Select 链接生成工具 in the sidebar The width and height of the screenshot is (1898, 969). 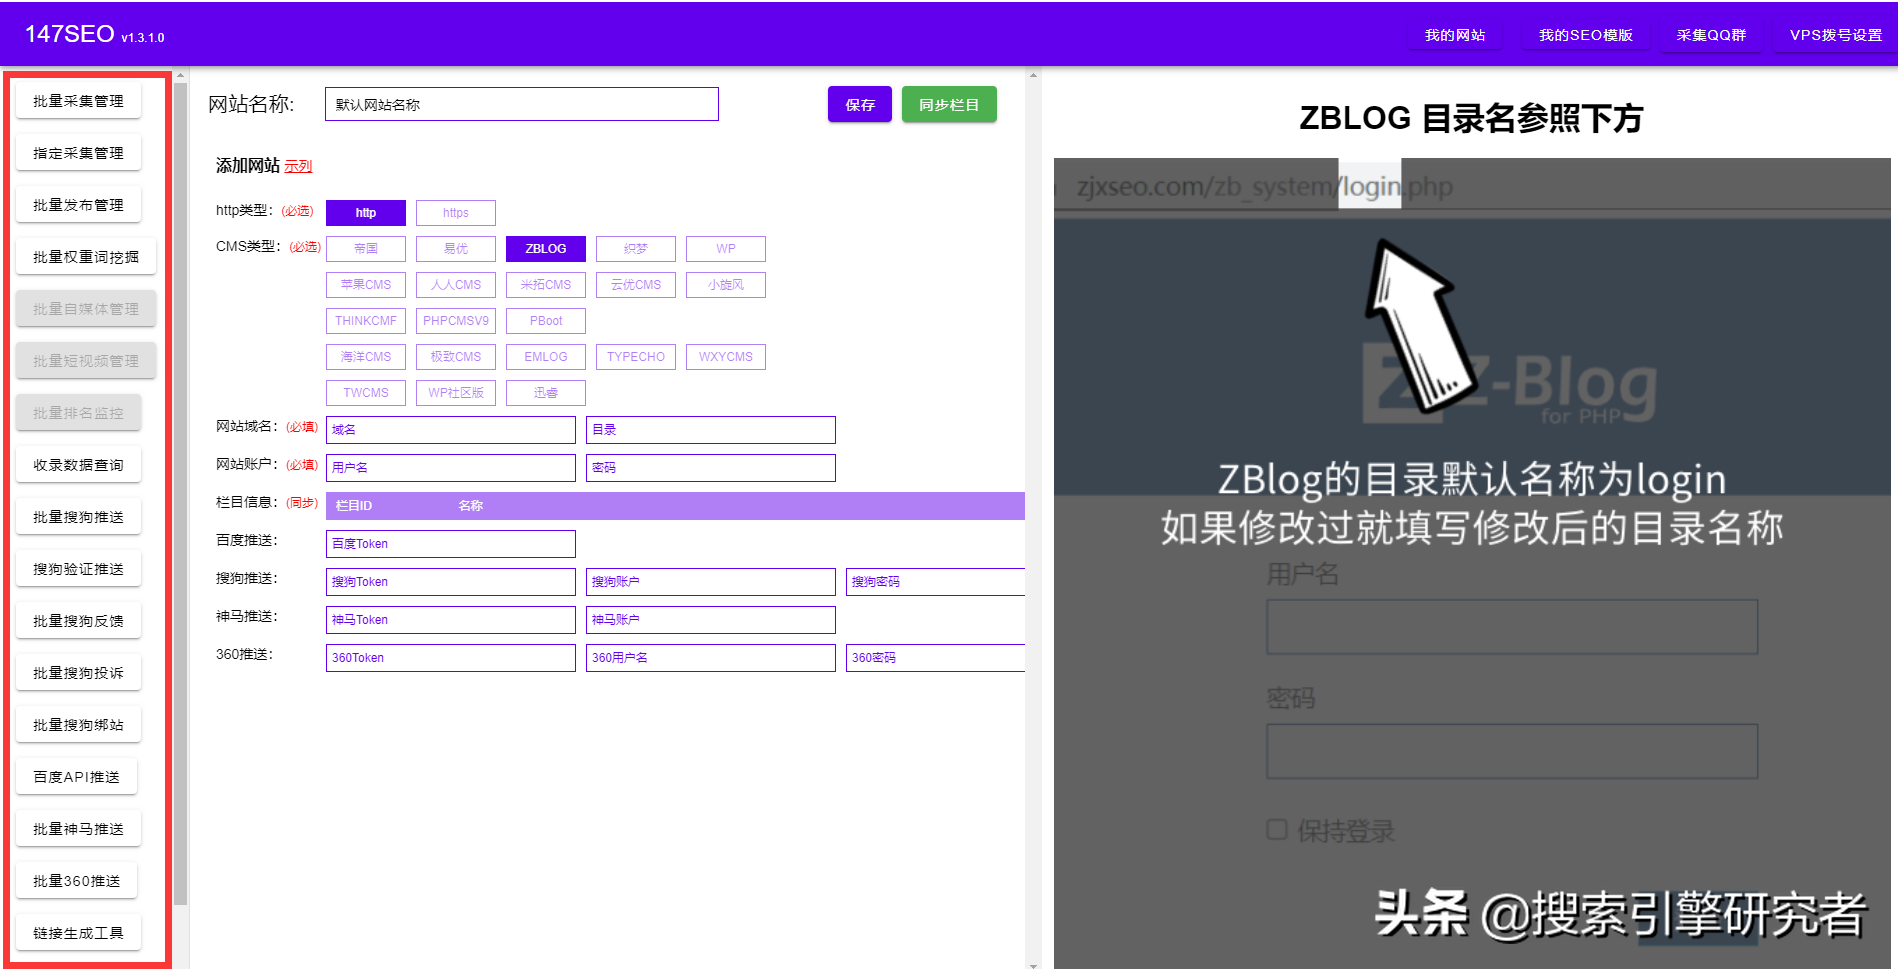point(78,933)
